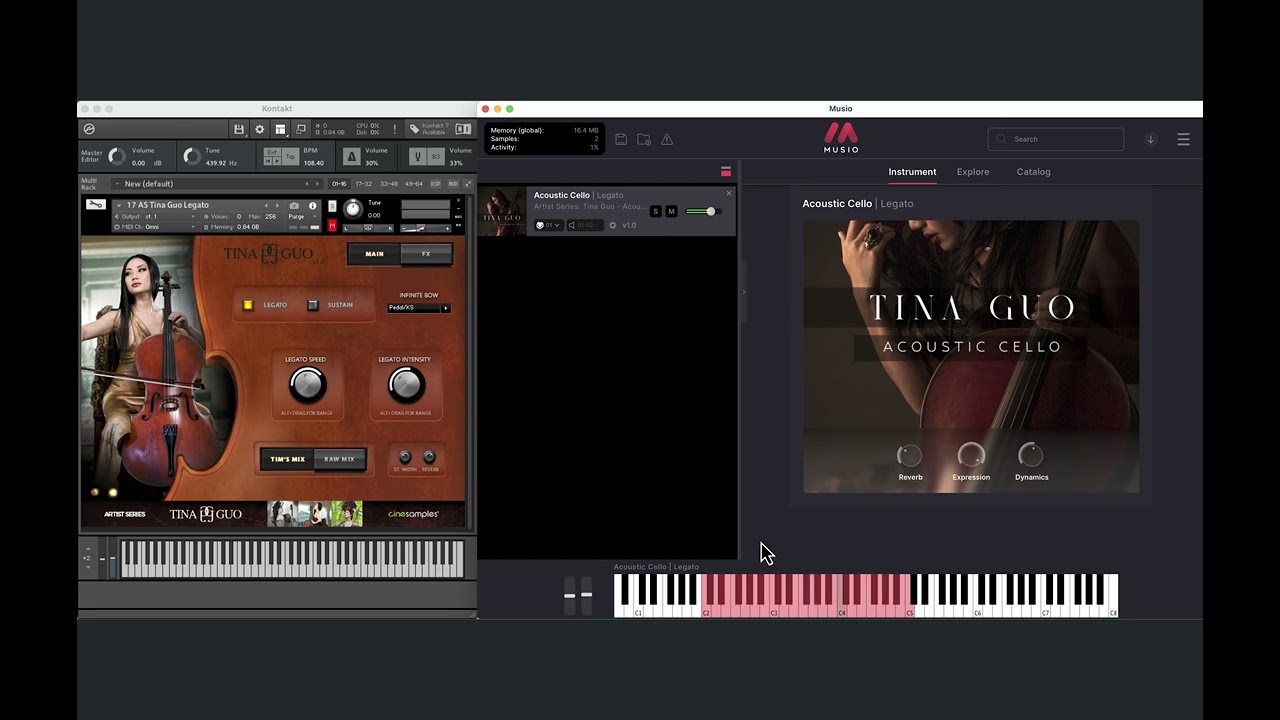Switch to the Catalog tab
1280x720 pixels.
[1033, 172]
